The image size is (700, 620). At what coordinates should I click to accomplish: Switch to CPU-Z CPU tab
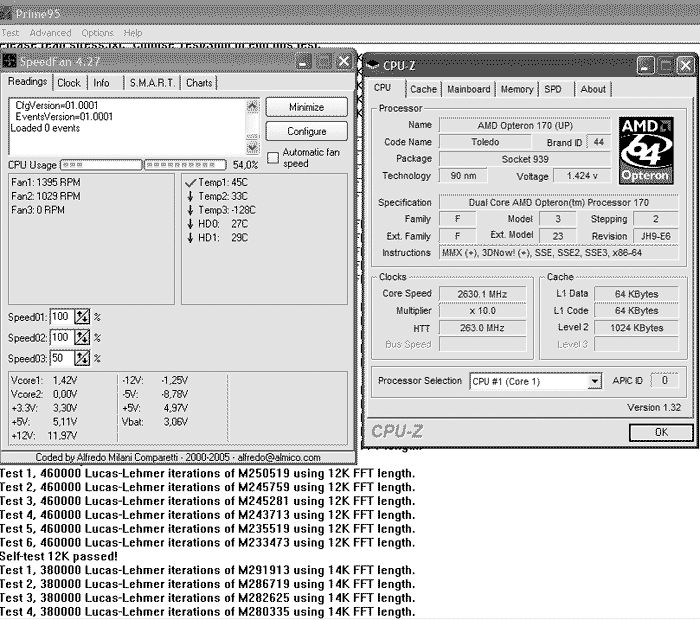pyautogui.click(x=383, y=87)
